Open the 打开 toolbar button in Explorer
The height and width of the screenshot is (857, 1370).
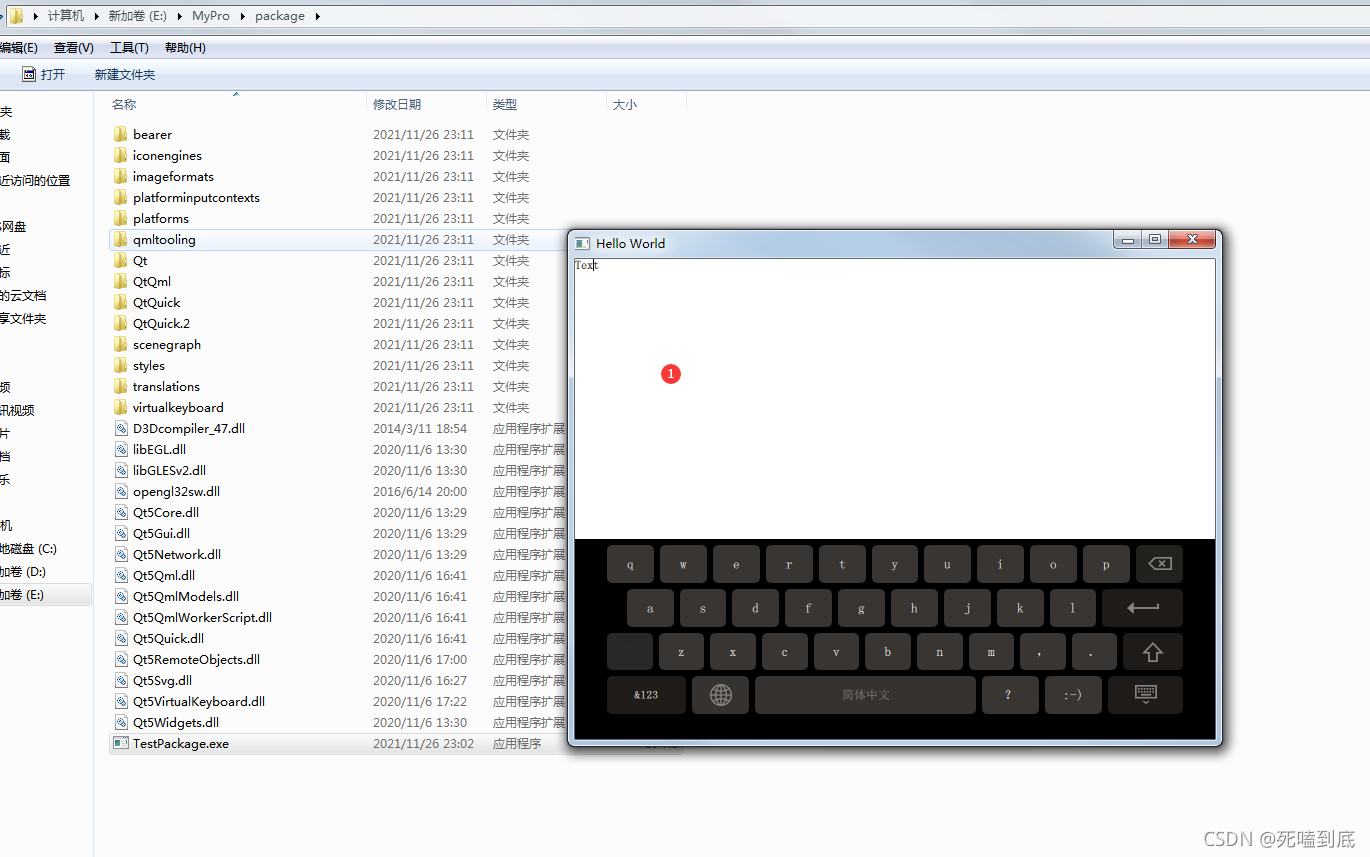(44, 74)
